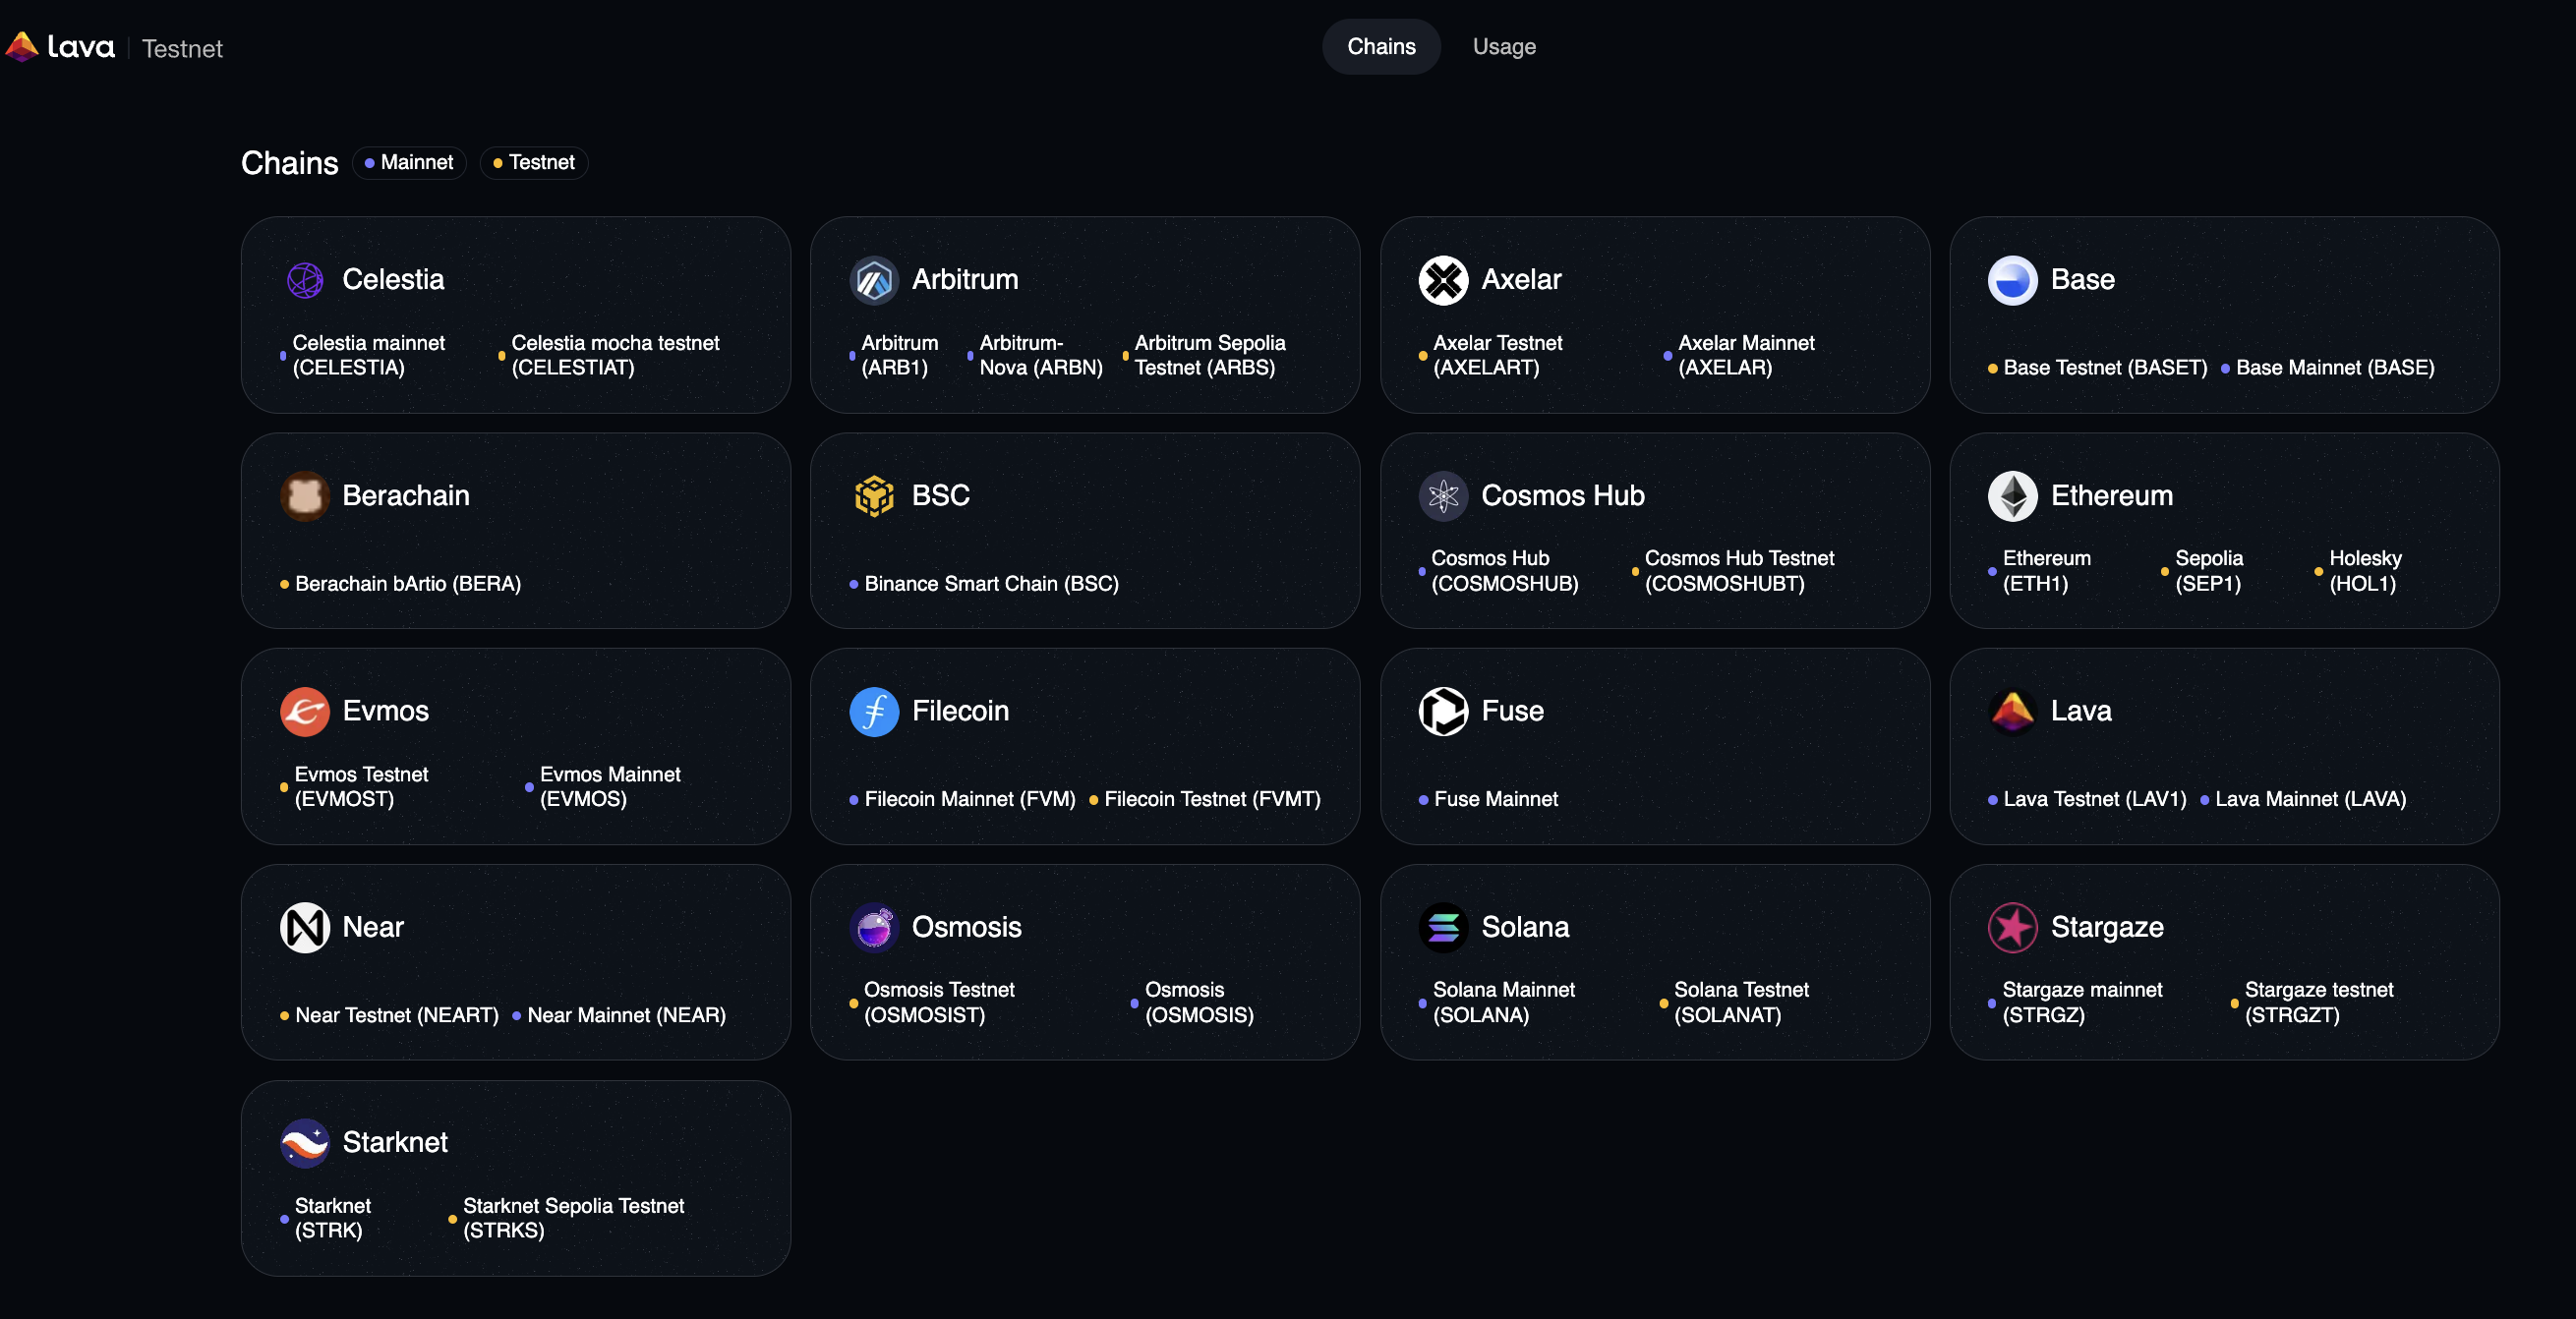Image resolution: width=2576 pixels, height=1319 pixels.
Task: Open Celestia mainnet (CELESTIA)
Action: click(363, 355)
